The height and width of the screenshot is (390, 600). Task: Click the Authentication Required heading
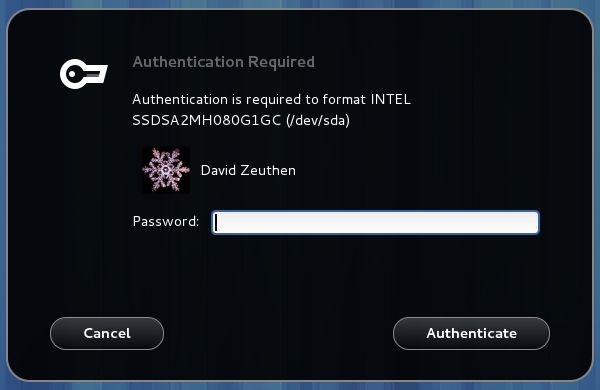(223, 62)
